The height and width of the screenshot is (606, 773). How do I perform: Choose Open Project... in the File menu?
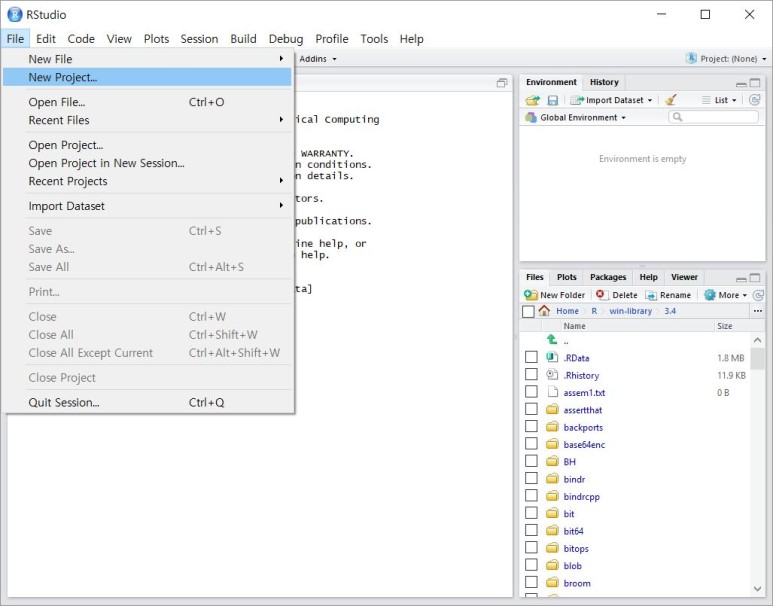pyautogui.click(x=147, y=144)
